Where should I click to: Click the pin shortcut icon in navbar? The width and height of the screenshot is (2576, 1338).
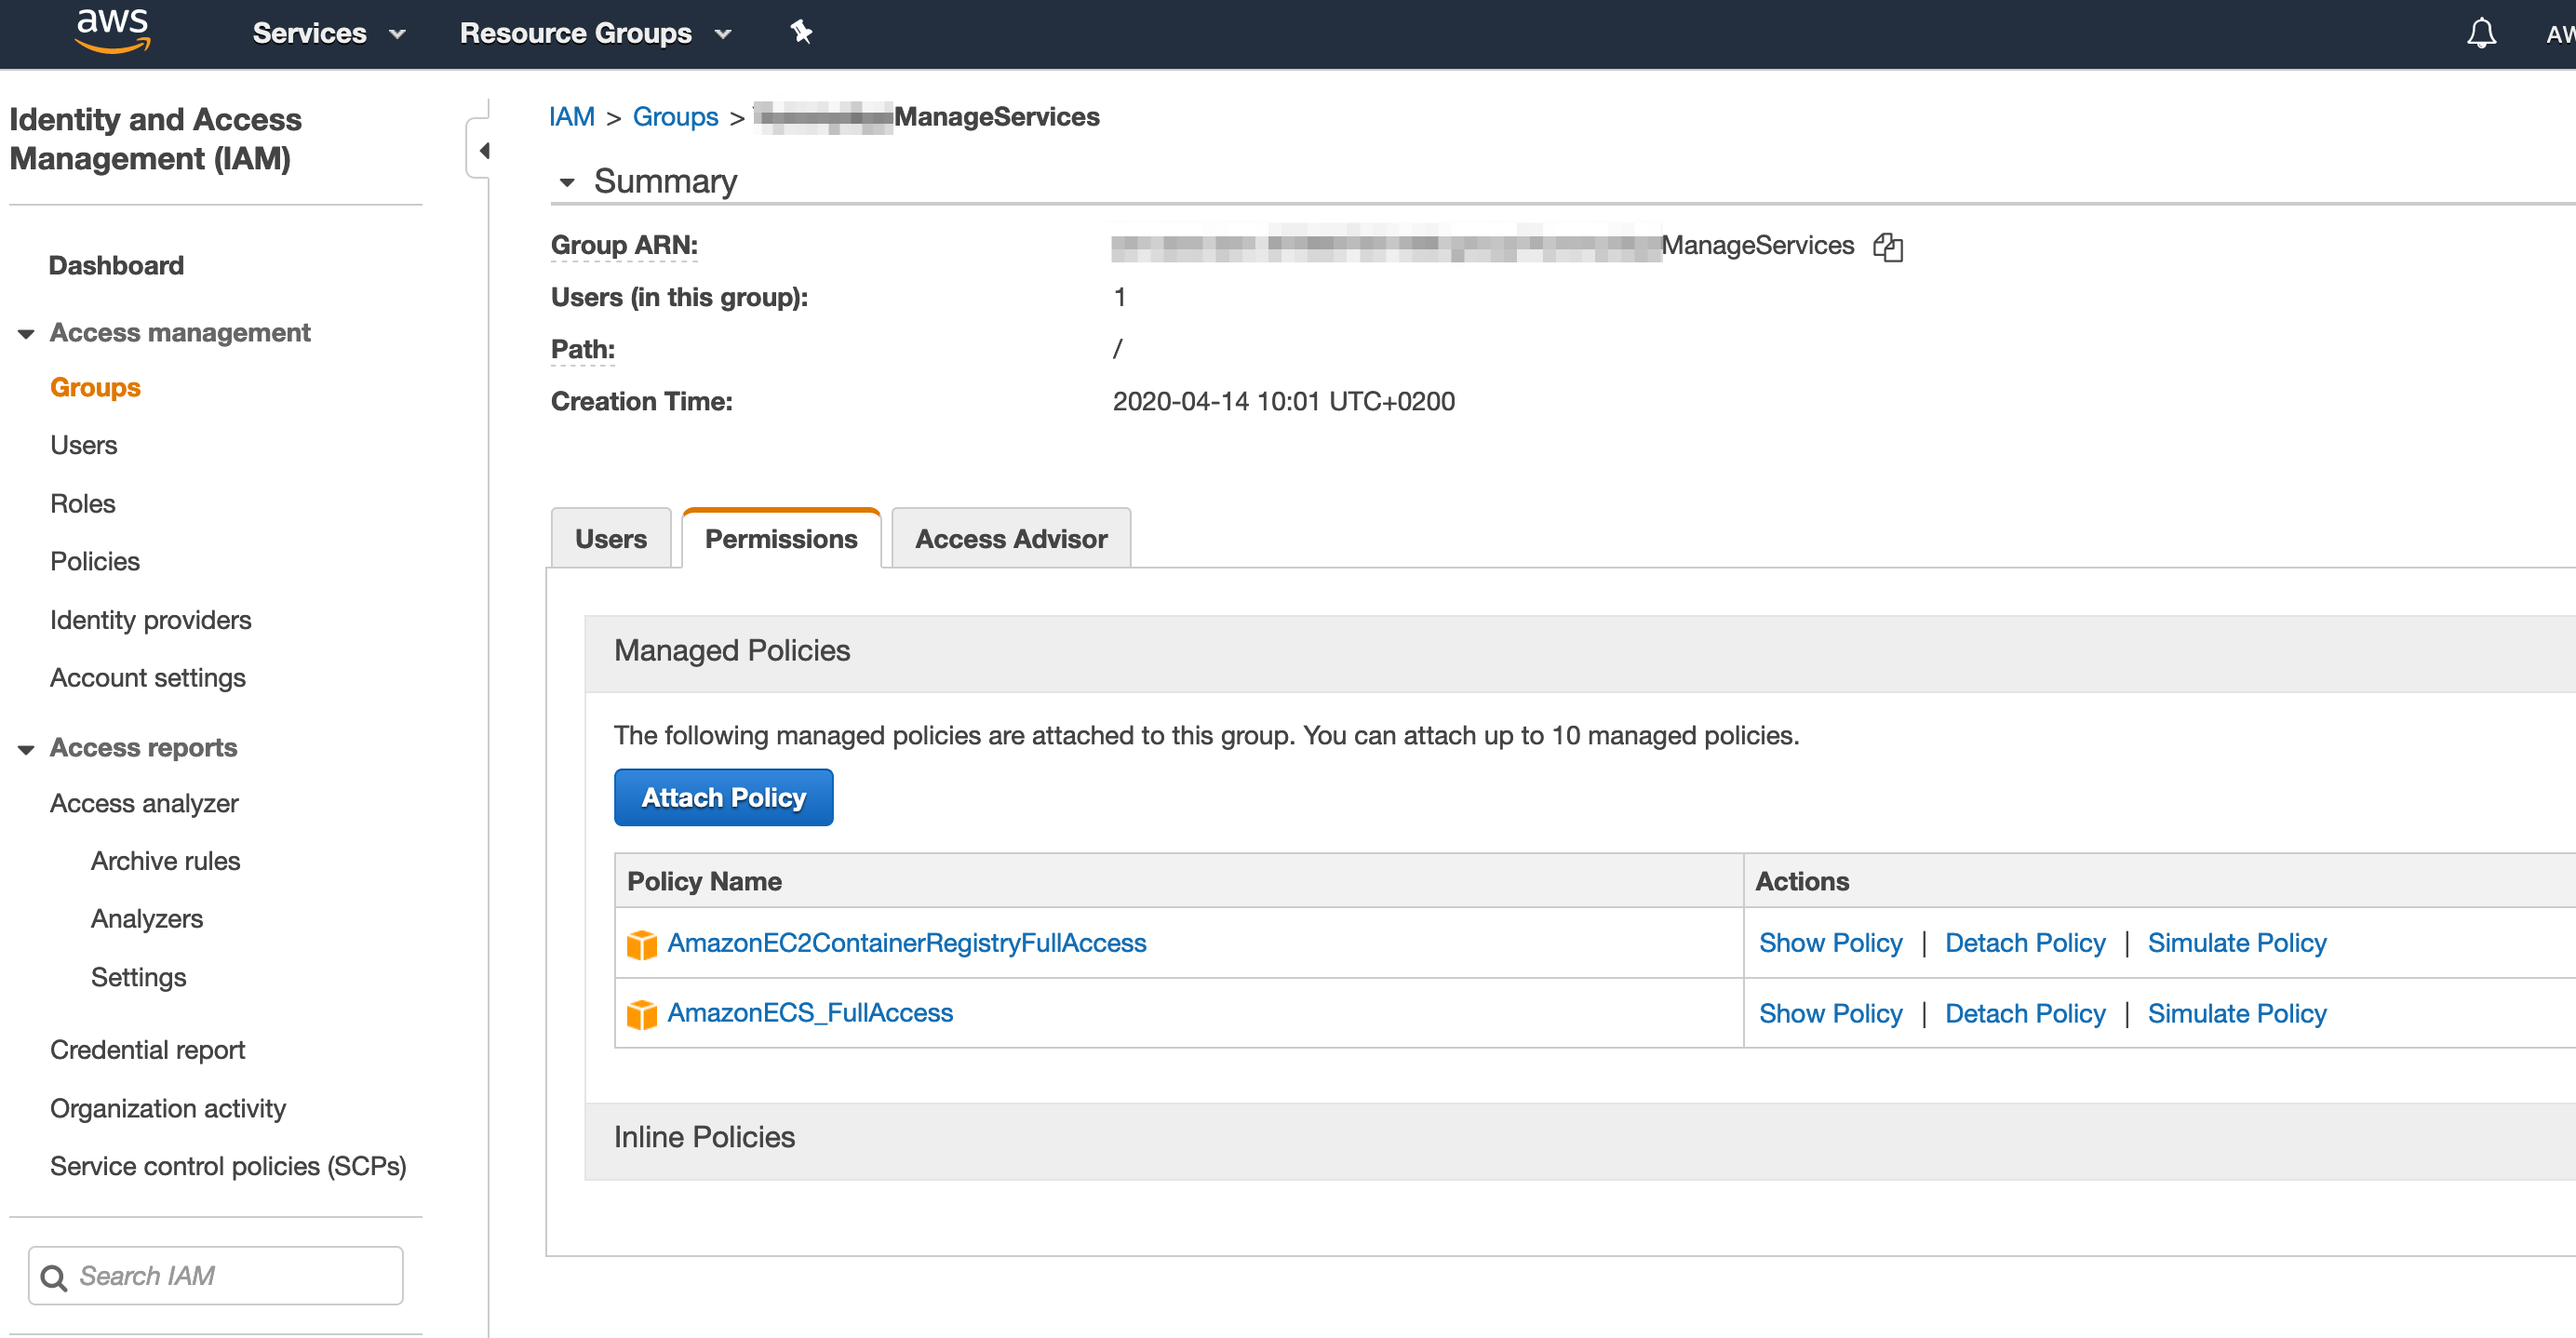coord(801,32)
